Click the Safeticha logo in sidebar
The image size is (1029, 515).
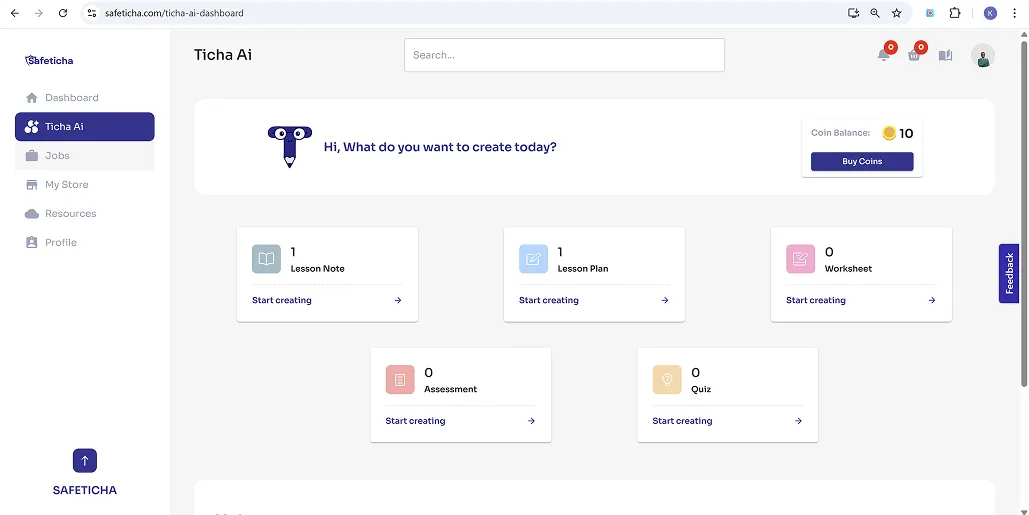point(49,60)
